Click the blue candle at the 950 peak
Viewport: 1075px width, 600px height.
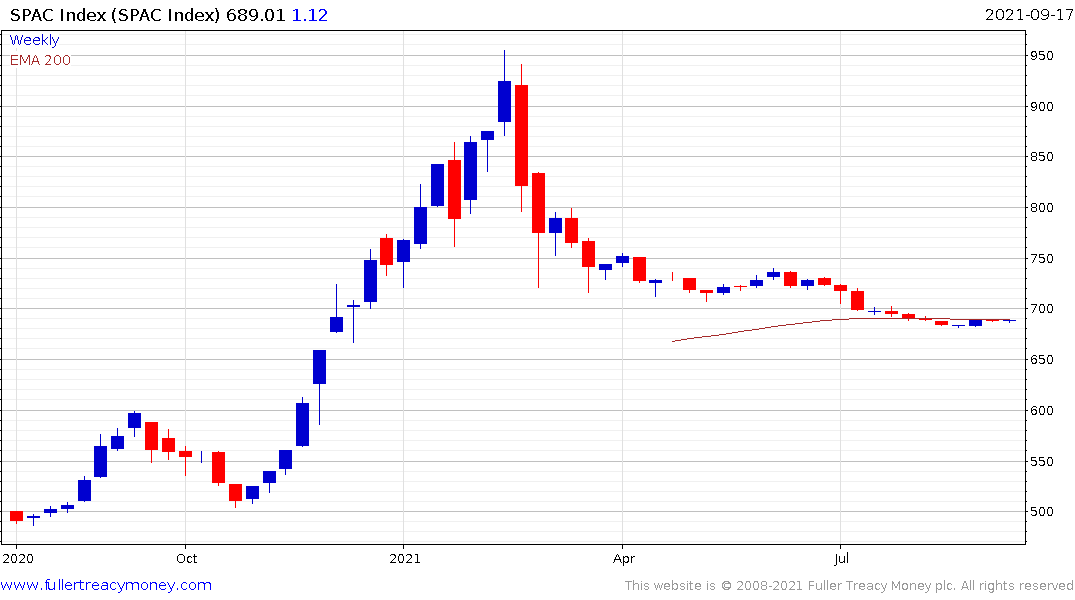click(504, 101)
